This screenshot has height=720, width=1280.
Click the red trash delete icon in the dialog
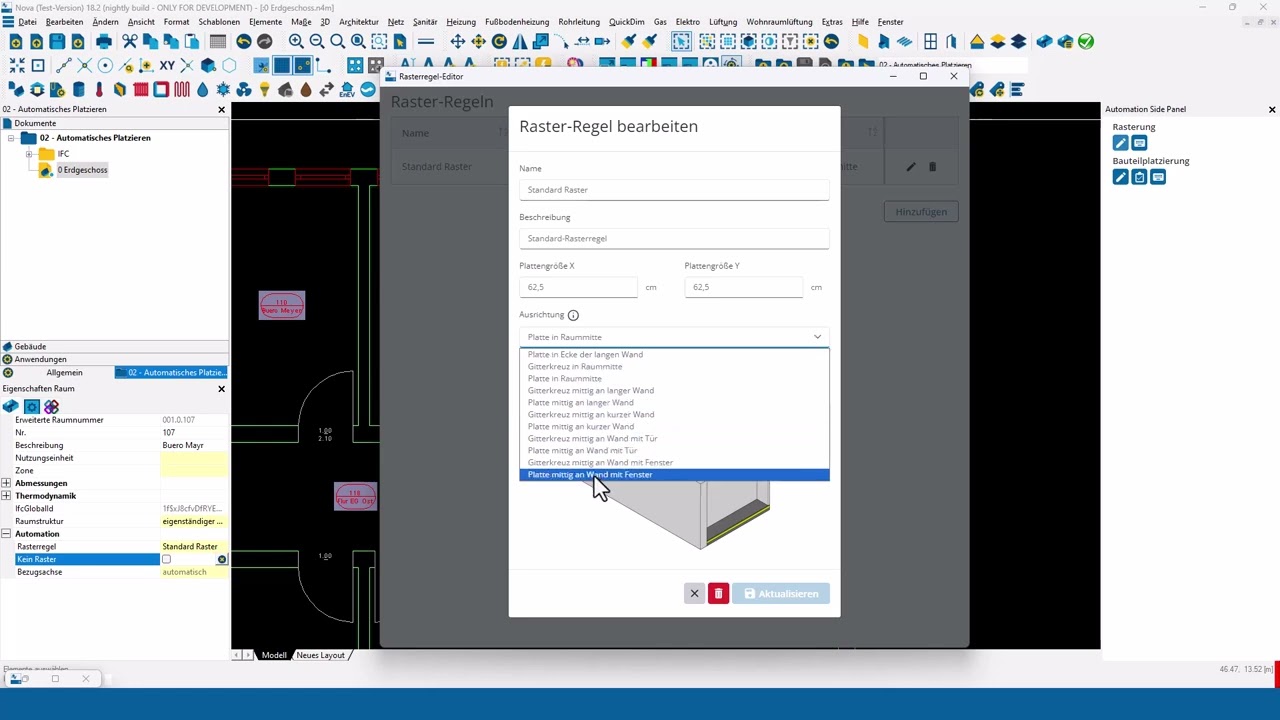pyautogui.click(x=718, y=594)
